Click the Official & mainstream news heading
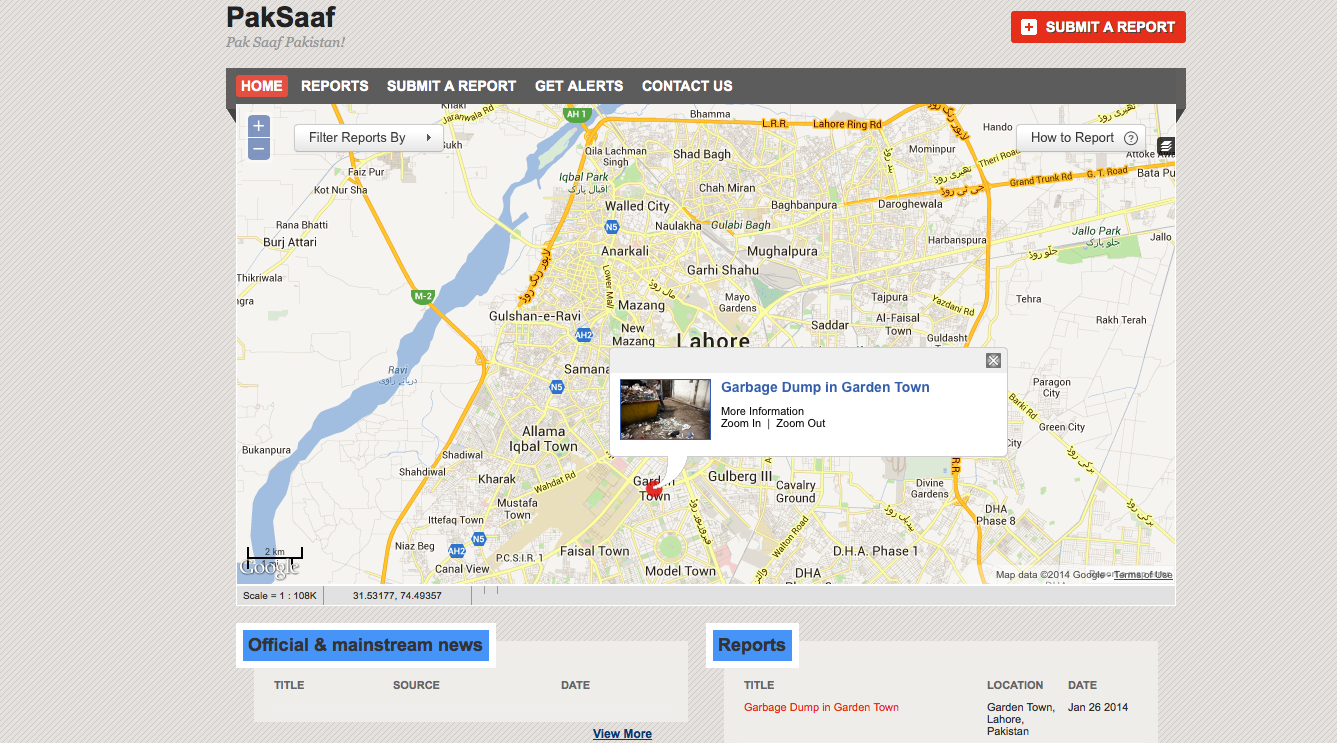 point(365,645)
